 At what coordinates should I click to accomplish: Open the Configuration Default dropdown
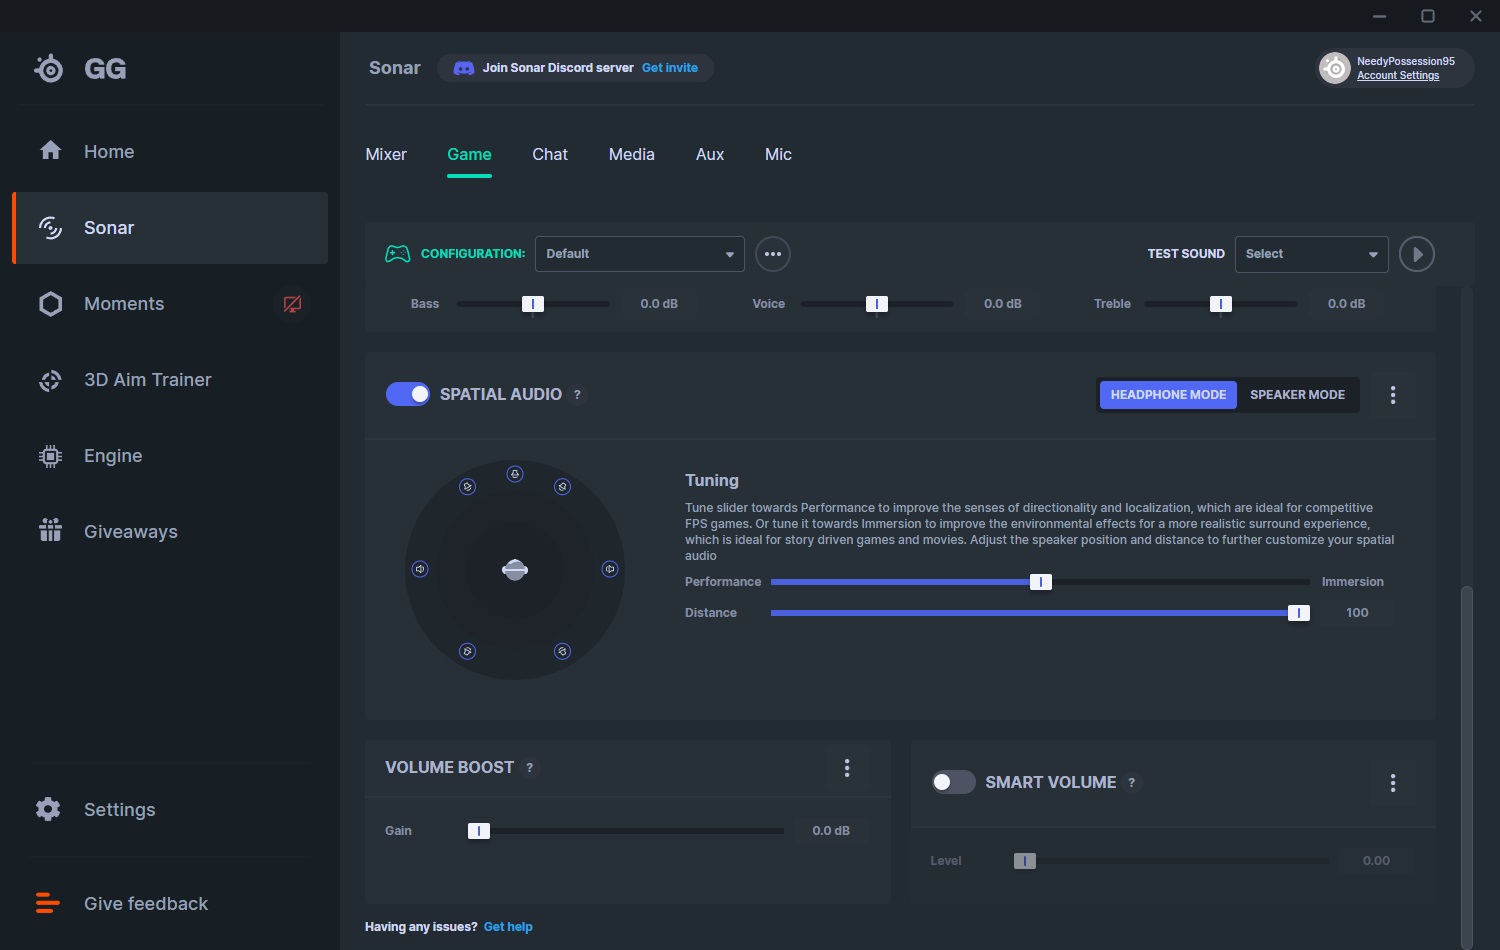(x=640, y=254)
